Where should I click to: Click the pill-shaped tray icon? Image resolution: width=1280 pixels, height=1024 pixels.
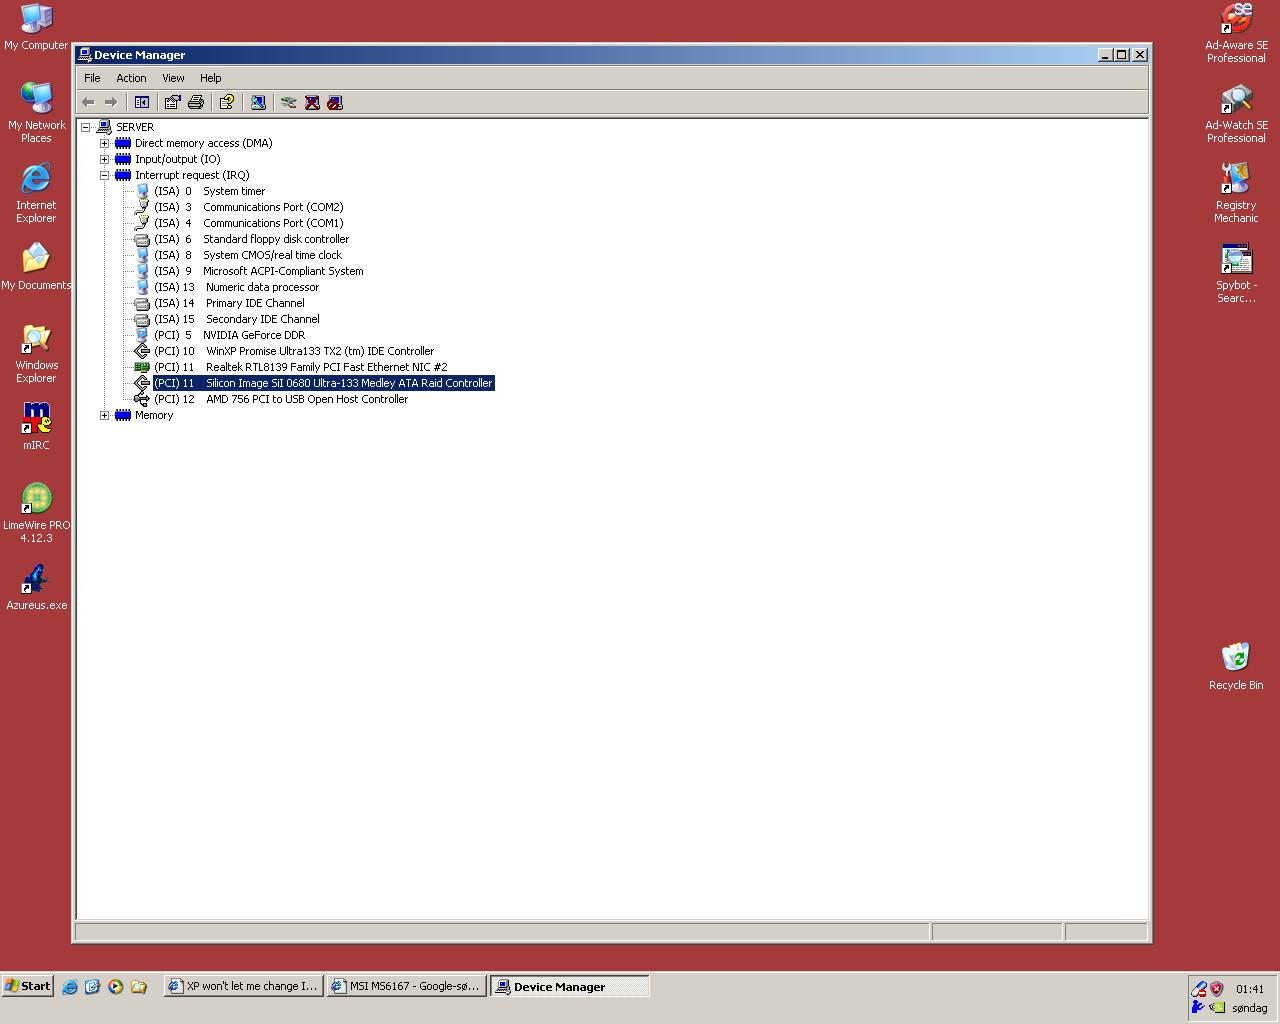click(x=1198, y=989)
